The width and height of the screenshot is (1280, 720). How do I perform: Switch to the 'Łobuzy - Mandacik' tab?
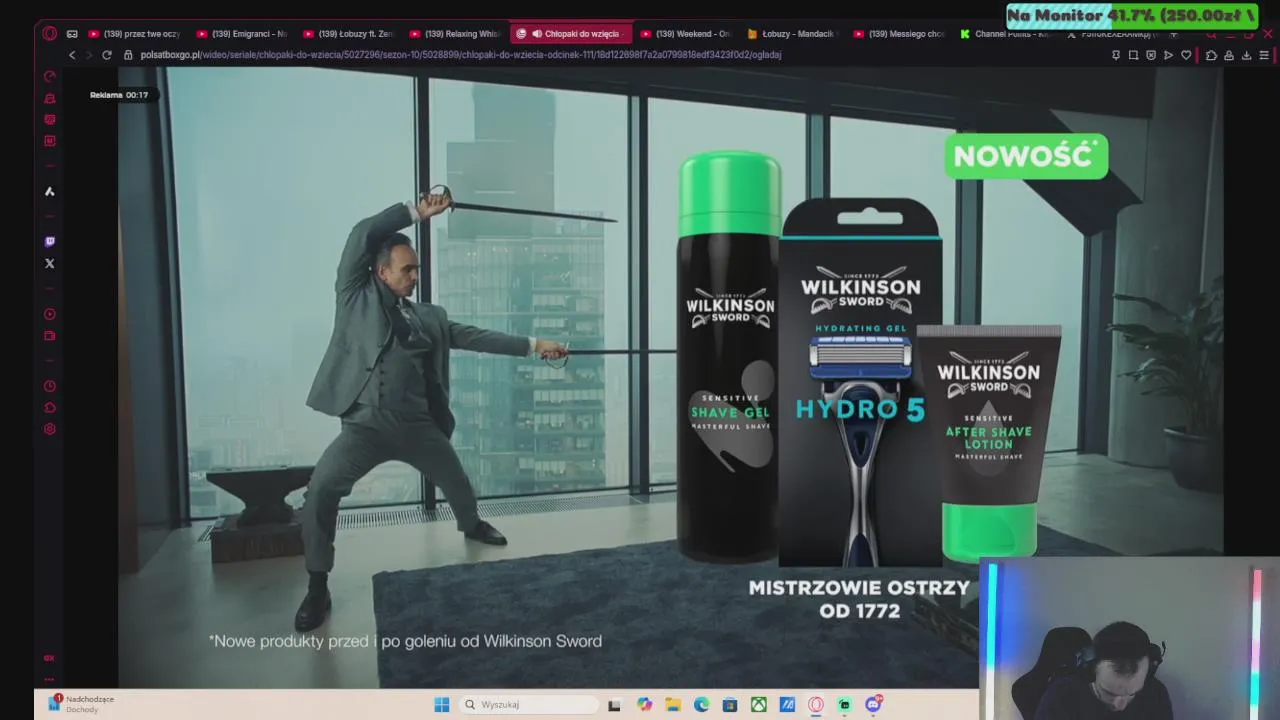pyautogui.click(x=790, y=34)
